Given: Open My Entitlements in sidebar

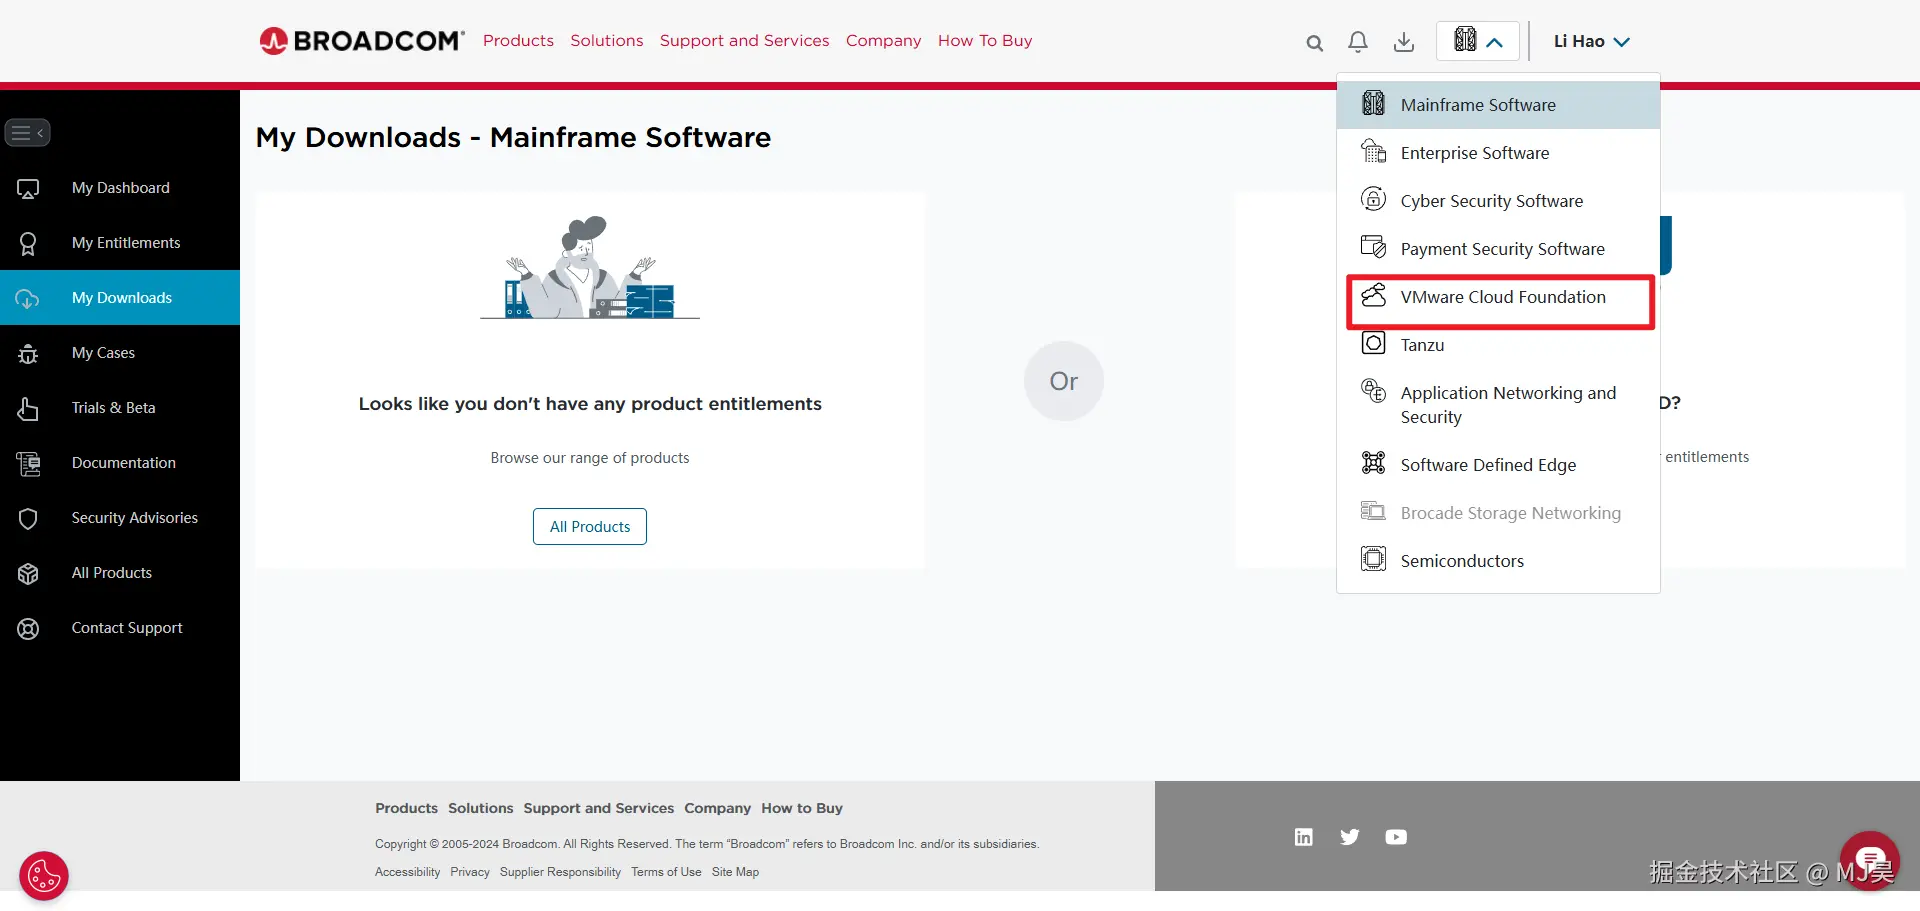Looking at the screenshot, I should coord(120,243).
